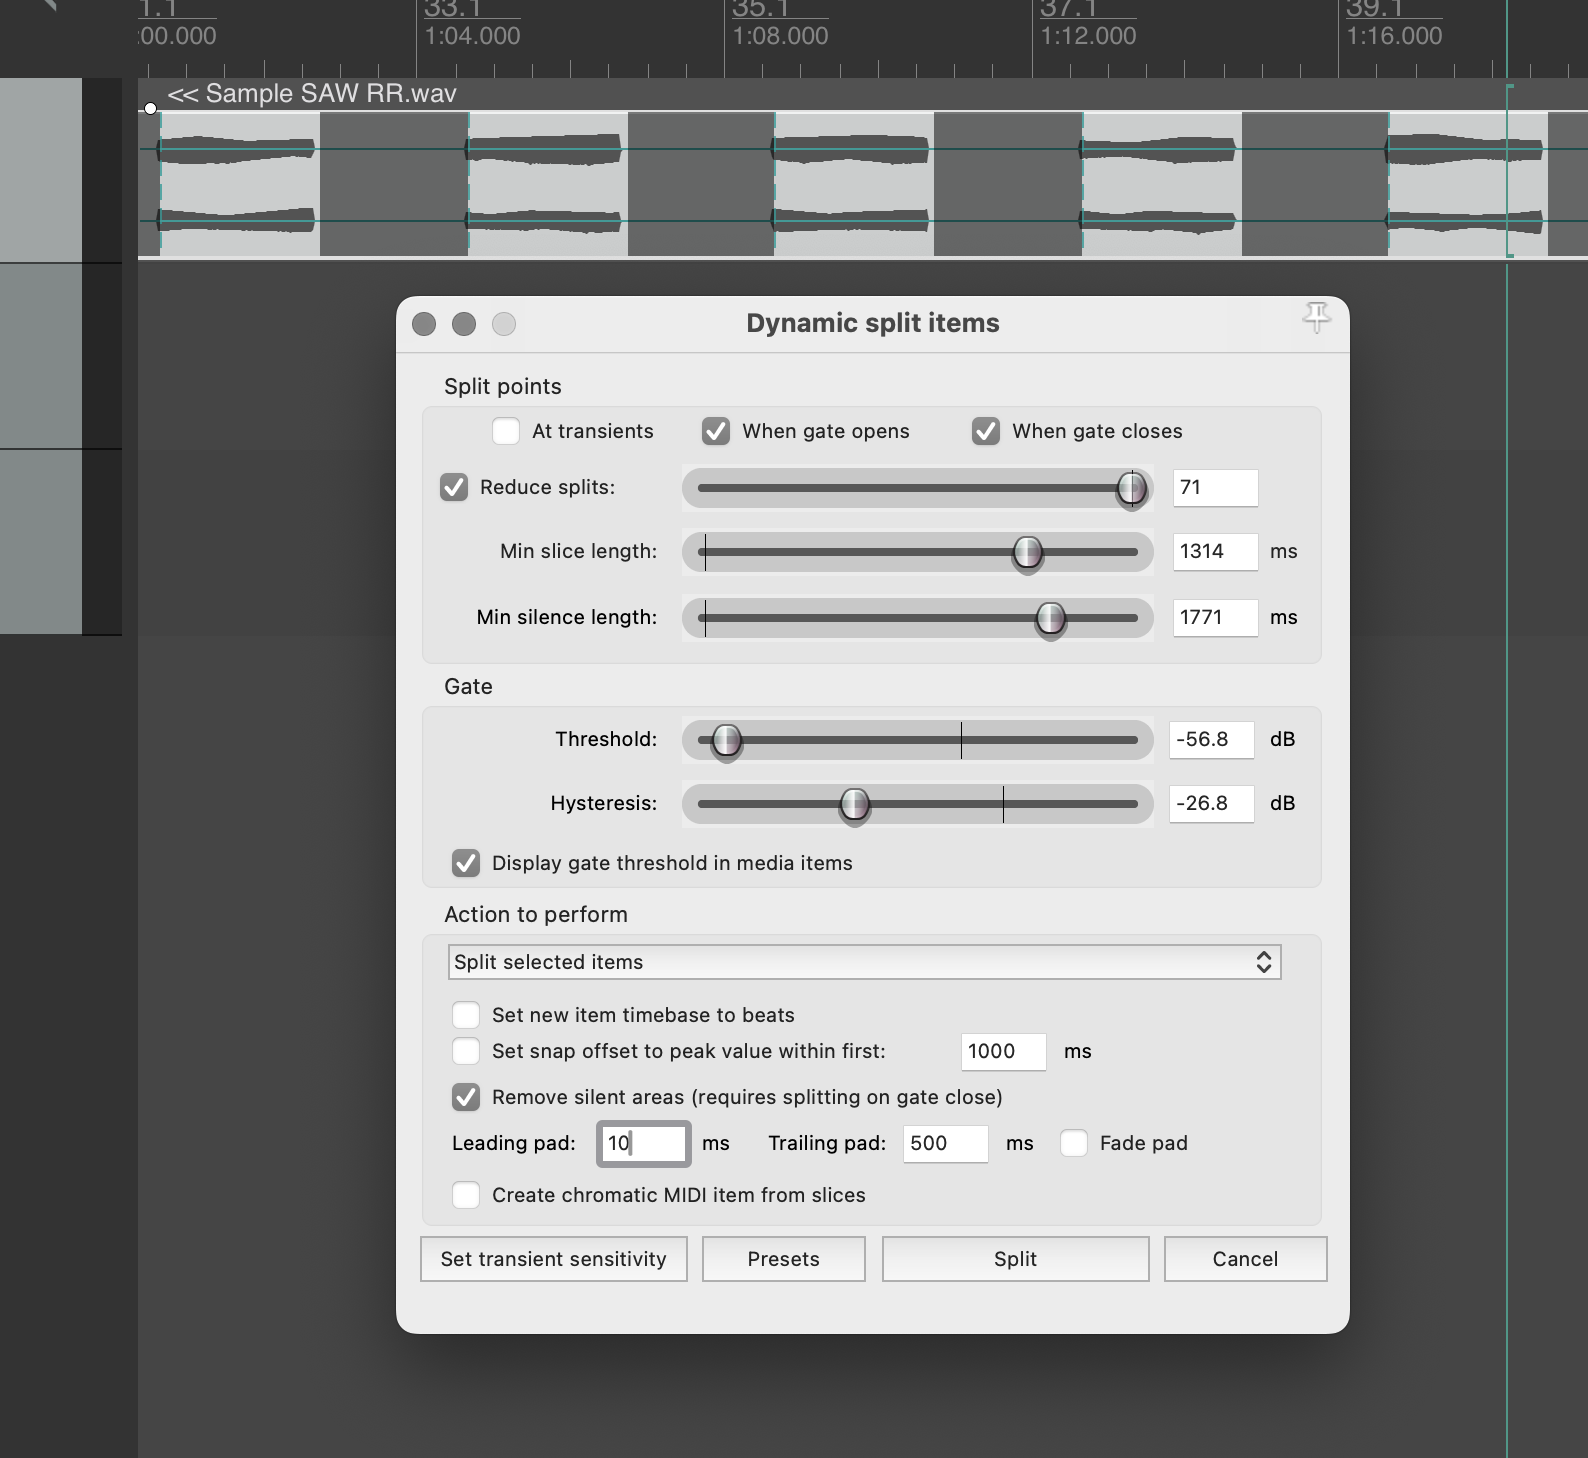Click timeline ruler at 1:08.000
The image size is (1588, 1458).
780,36
